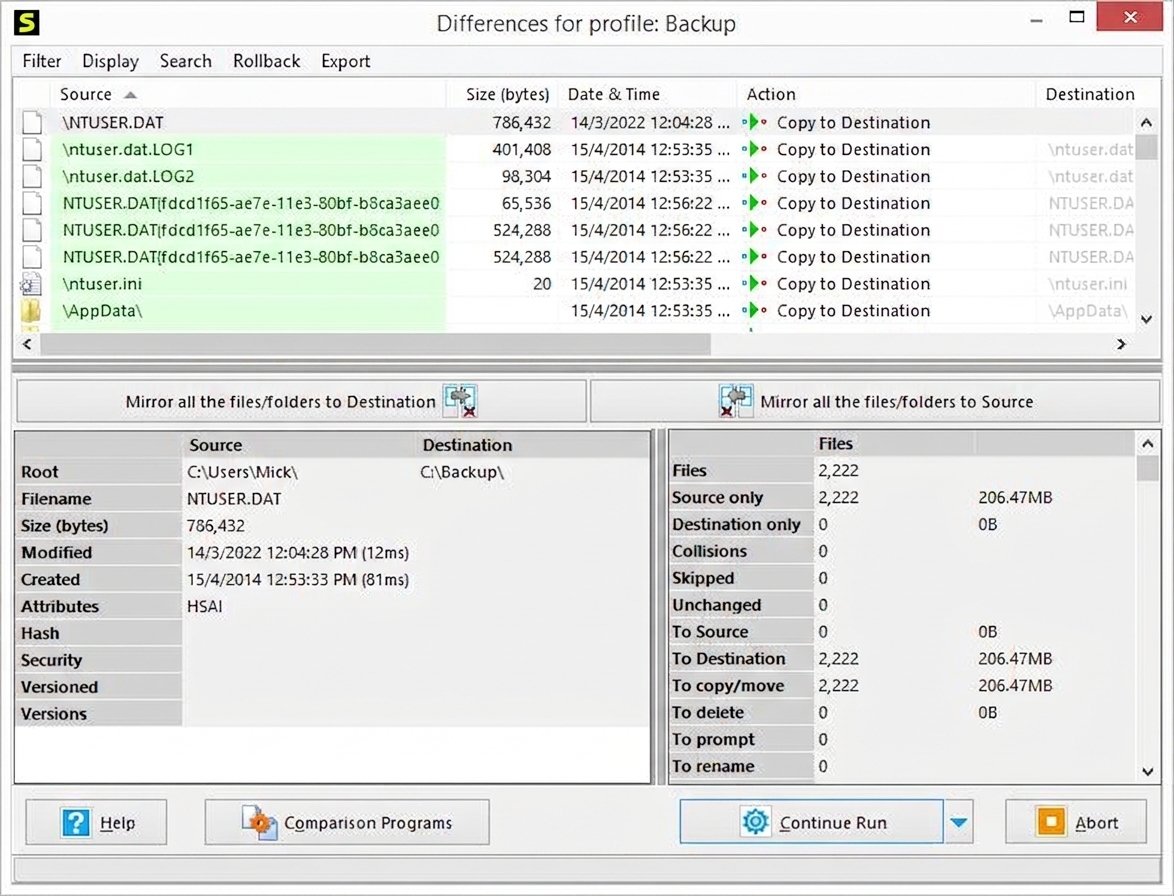This screenshot has width=1174, height=896.
Task: Expand the Continue Run dropdown arrow
Action: (x=958, y=822)
